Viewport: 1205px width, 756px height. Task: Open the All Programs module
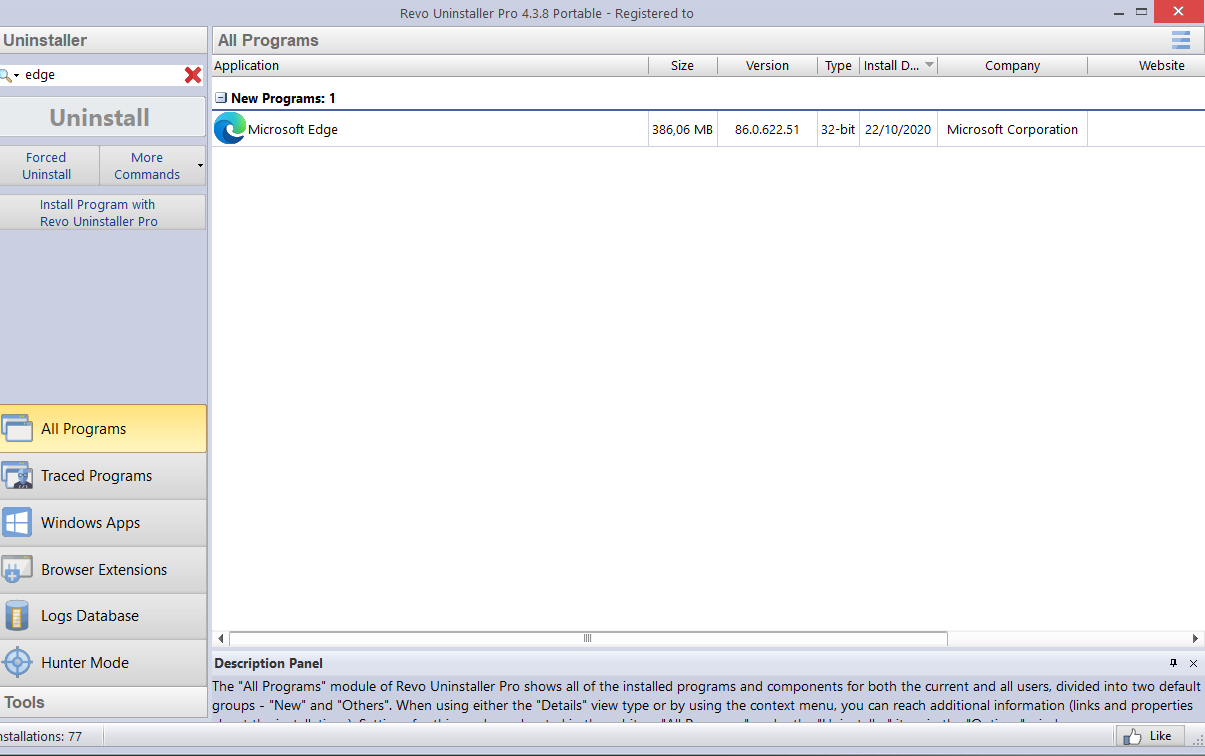[x=103, y=429]
